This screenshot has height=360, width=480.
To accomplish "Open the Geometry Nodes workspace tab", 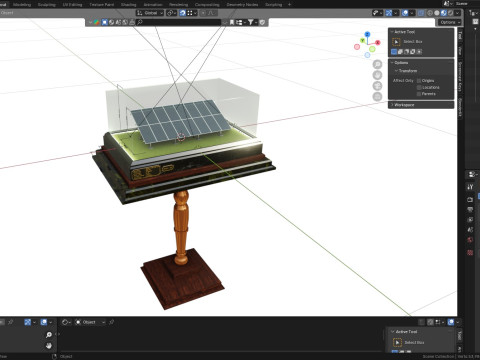I will (x=242, y=5).
